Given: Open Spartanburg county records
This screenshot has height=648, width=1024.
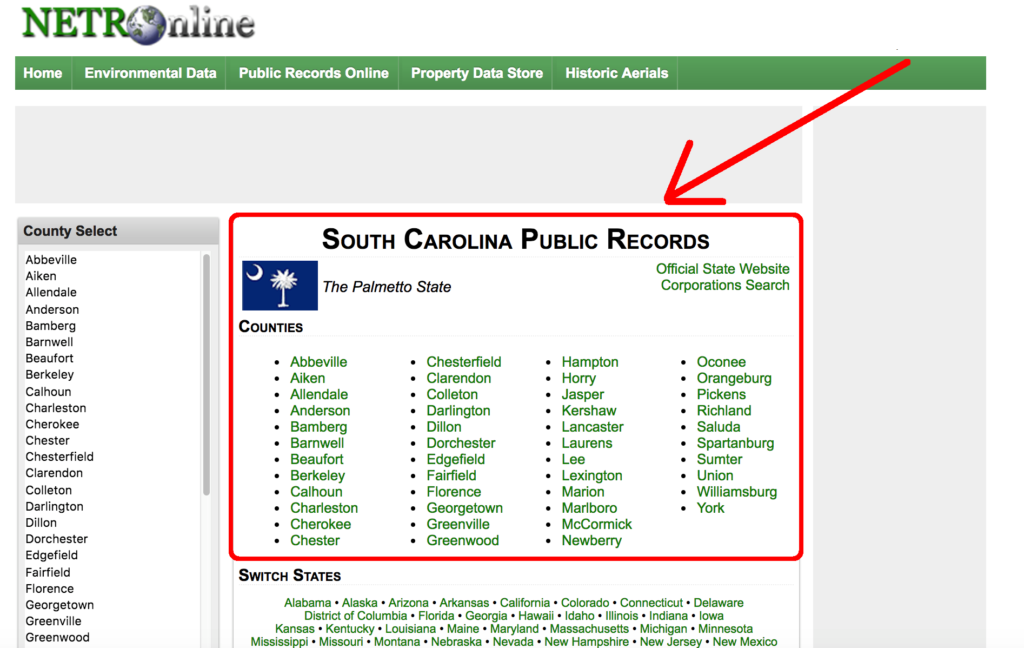Looking at the screenshot, I should (x=736, y=443).
